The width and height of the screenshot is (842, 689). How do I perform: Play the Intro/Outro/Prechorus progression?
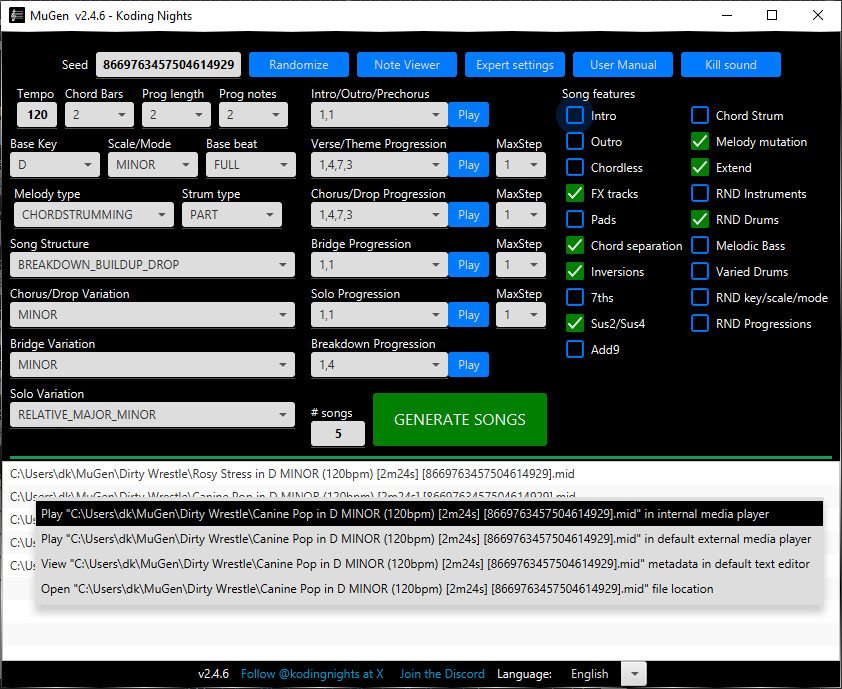pyautogui.click(x=468, y=114)
